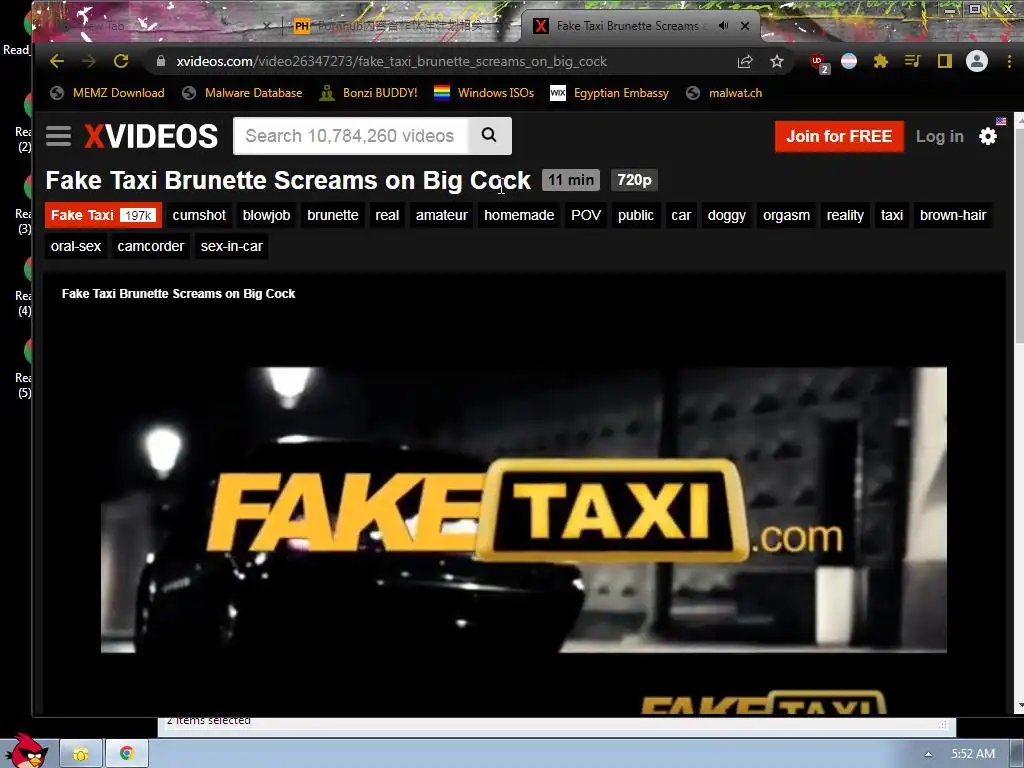1024x768 pixels.
Task: Click the browser forward arrow
Action: click(x=89, y=61)
